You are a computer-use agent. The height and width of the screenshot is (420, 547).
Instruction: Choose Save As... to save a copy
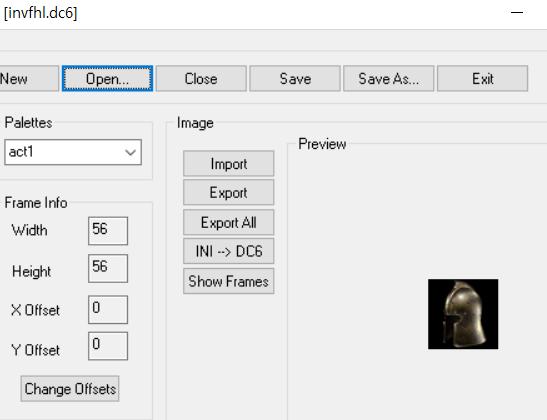pyautogui.click(x=389, y=78)
